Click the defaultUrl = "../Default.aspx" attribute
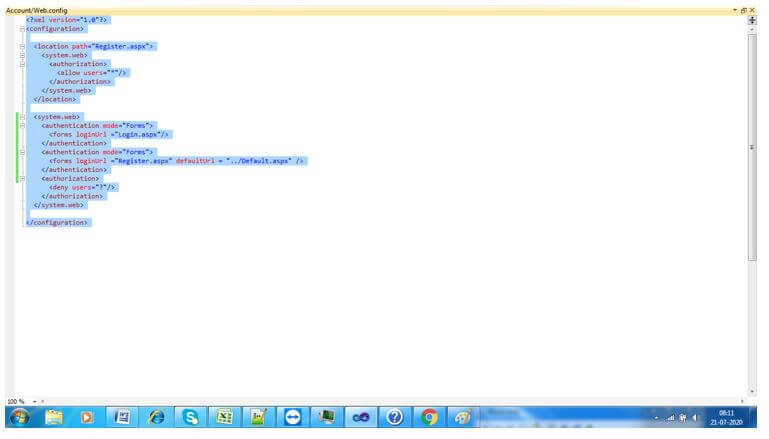This screenshot has width=769, height=439. [234, 161]
